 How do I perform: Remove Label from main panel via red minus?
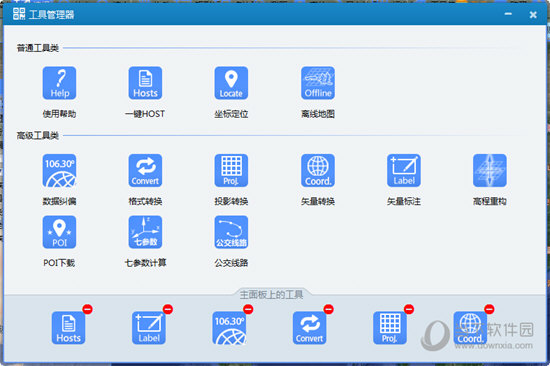click(x=168, y=309)
